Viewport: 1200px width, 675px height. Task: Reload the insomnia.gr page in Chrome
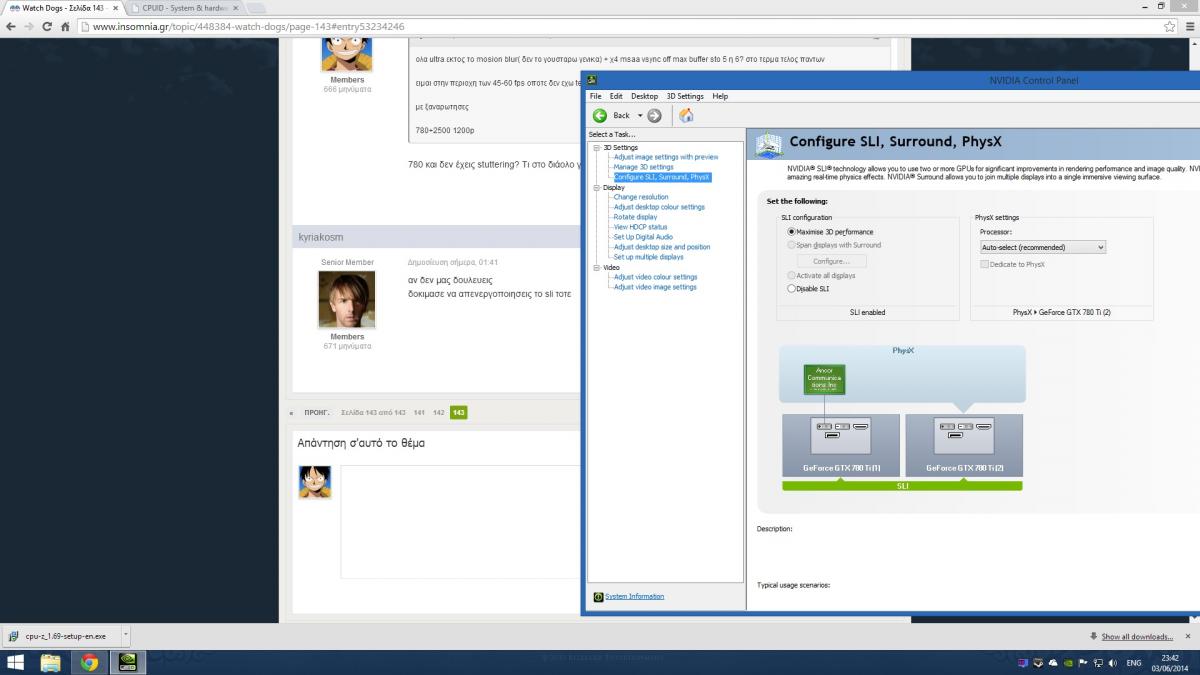(47, 27)
